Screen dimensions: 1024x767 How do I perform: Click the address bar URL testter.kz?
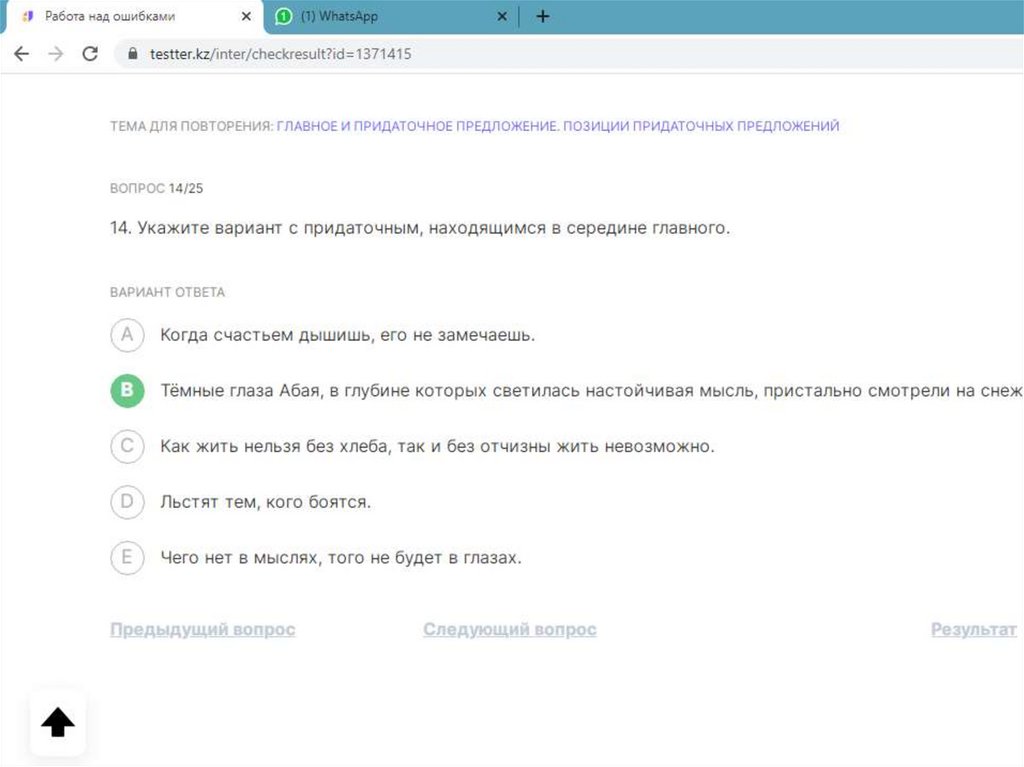281,54
